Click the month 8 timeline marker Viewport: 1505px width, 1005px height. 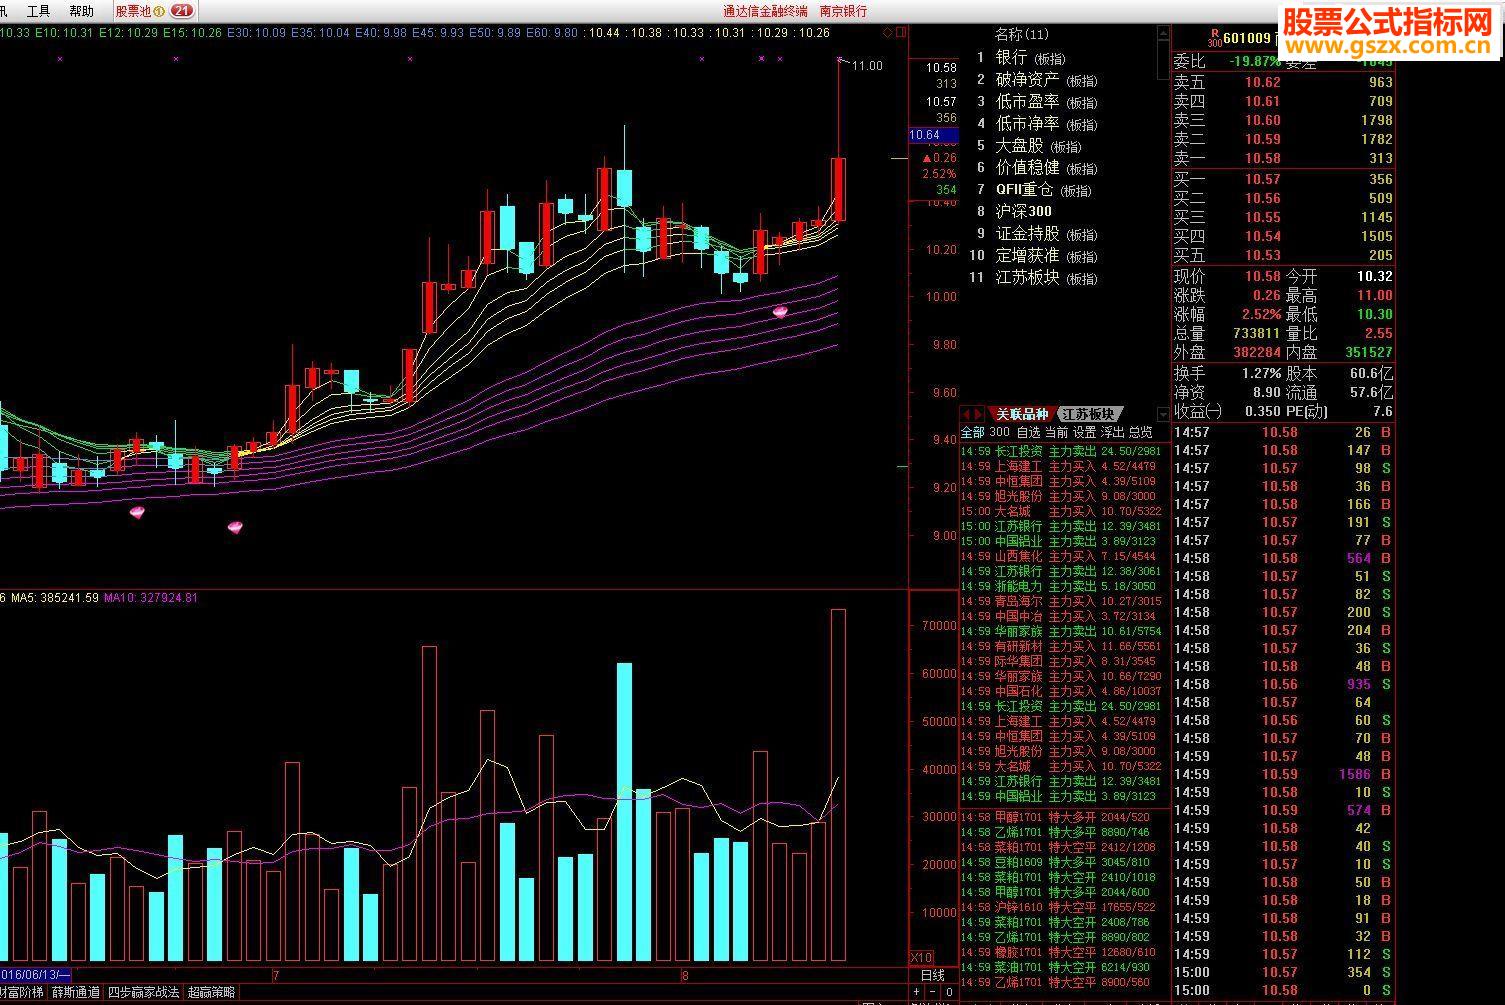[x=685, y=974]
